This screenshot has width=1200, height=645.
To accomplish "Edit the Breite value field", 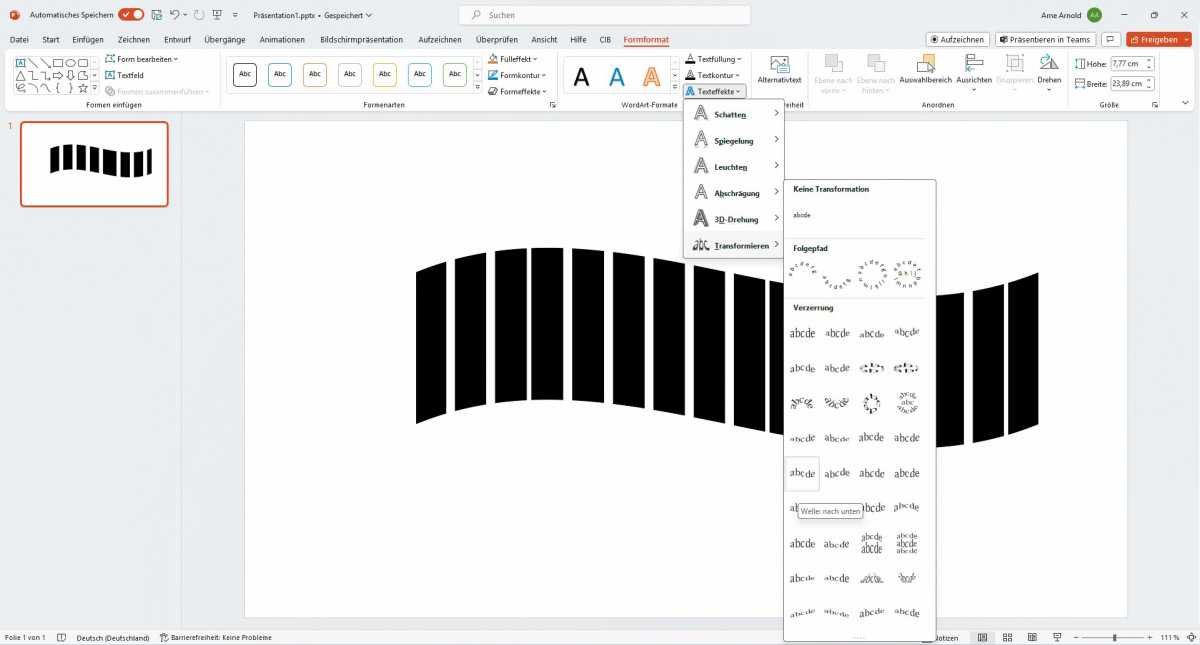I will 1127,83.
